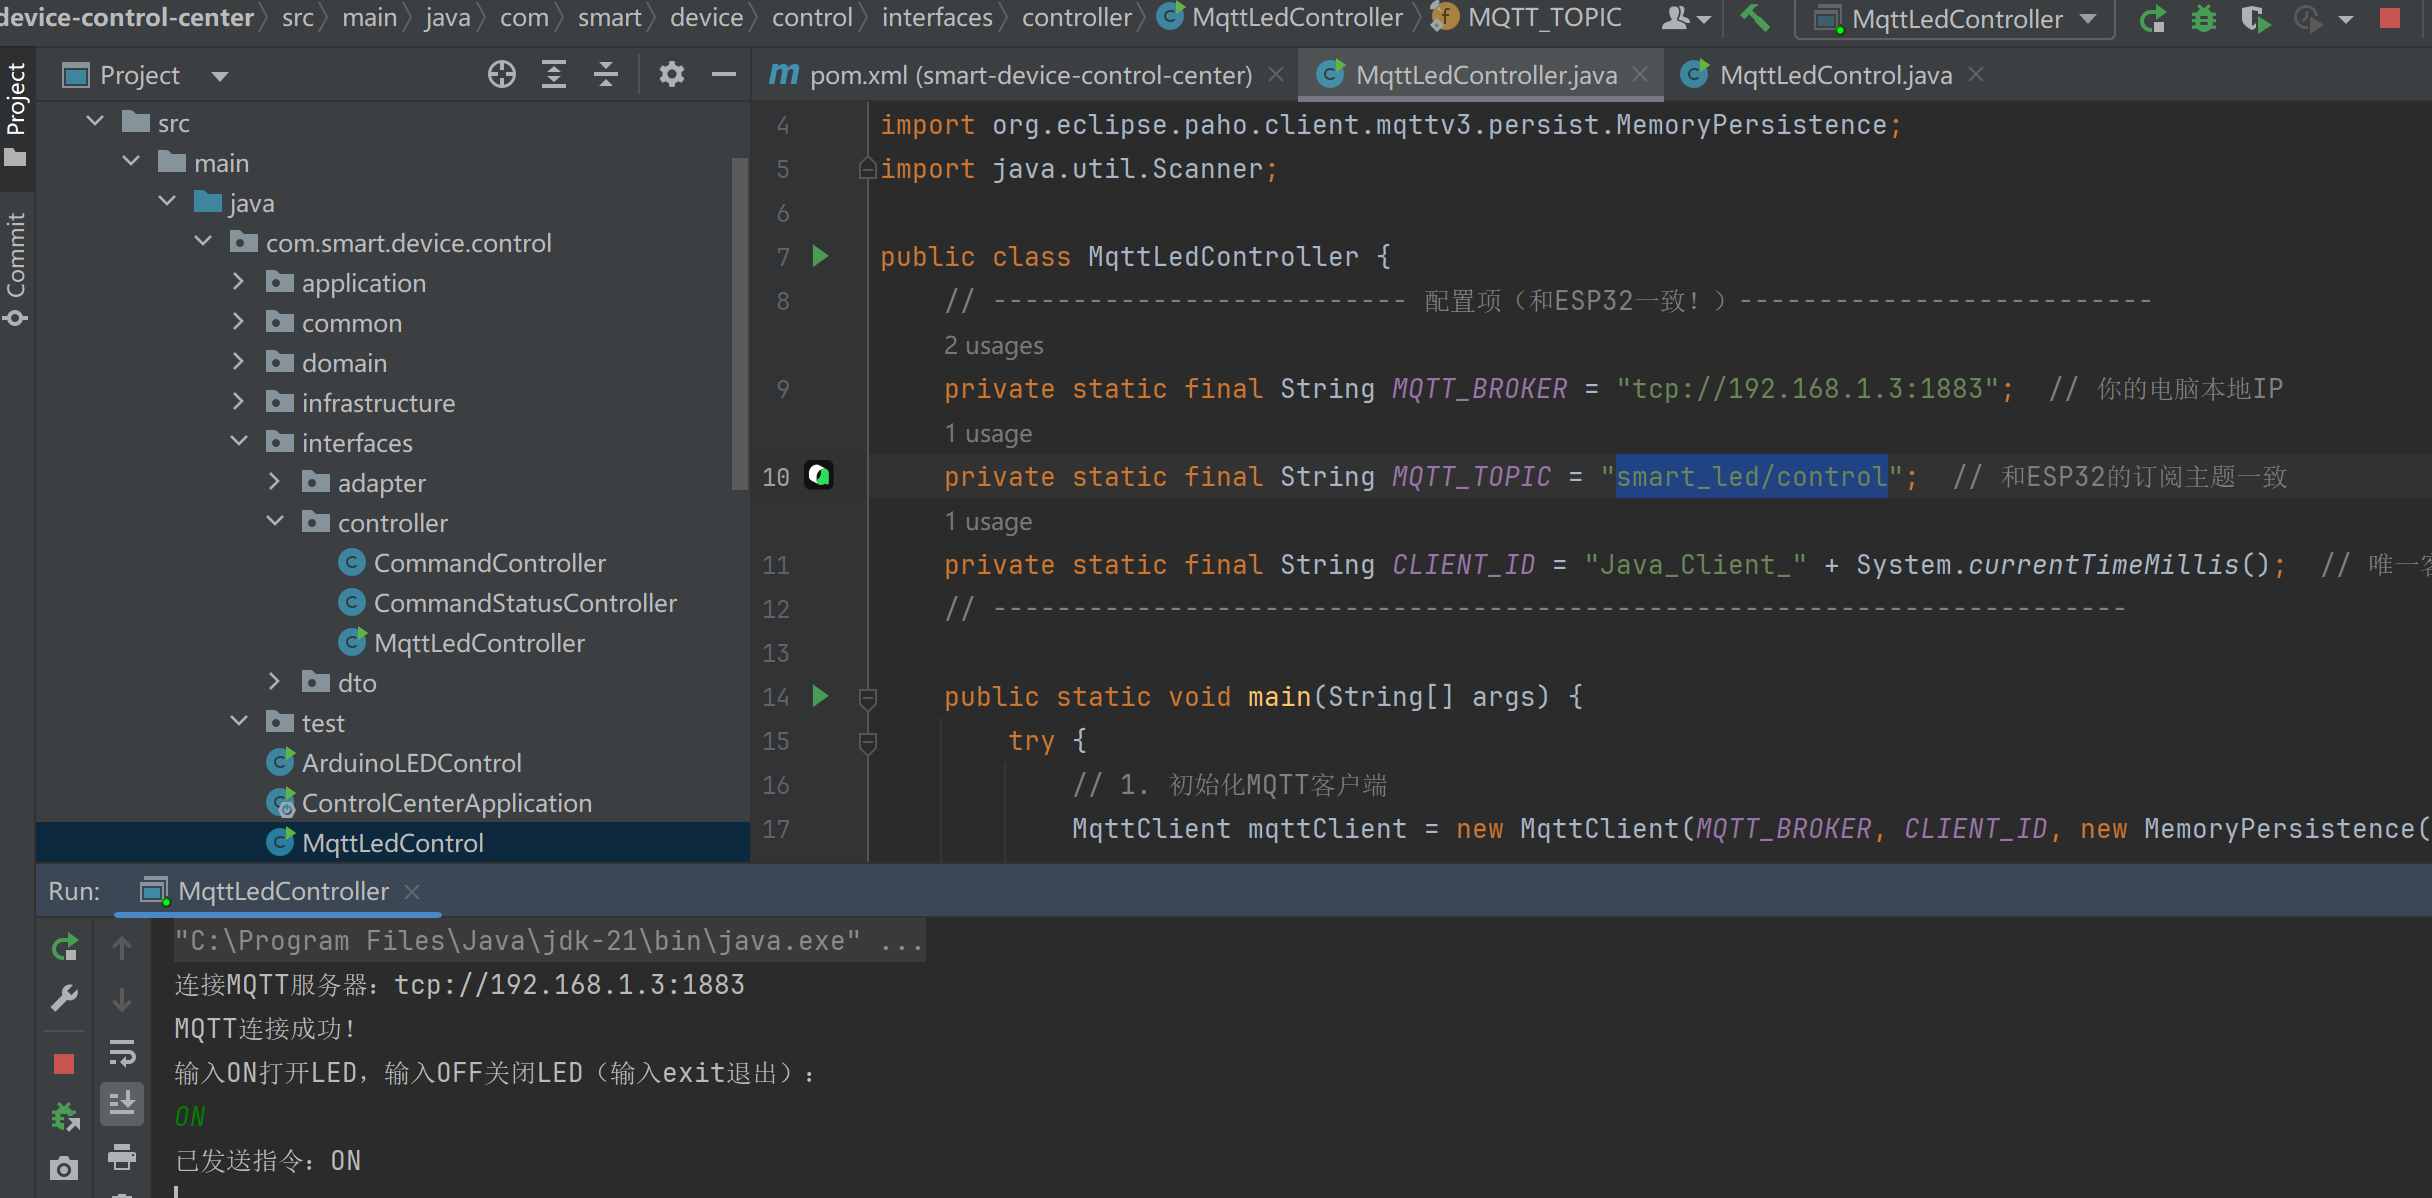The width and height of the screenshot is (2432, 1198).
Task: Click Expand All icon in Project panel
Action: (554, 75)
